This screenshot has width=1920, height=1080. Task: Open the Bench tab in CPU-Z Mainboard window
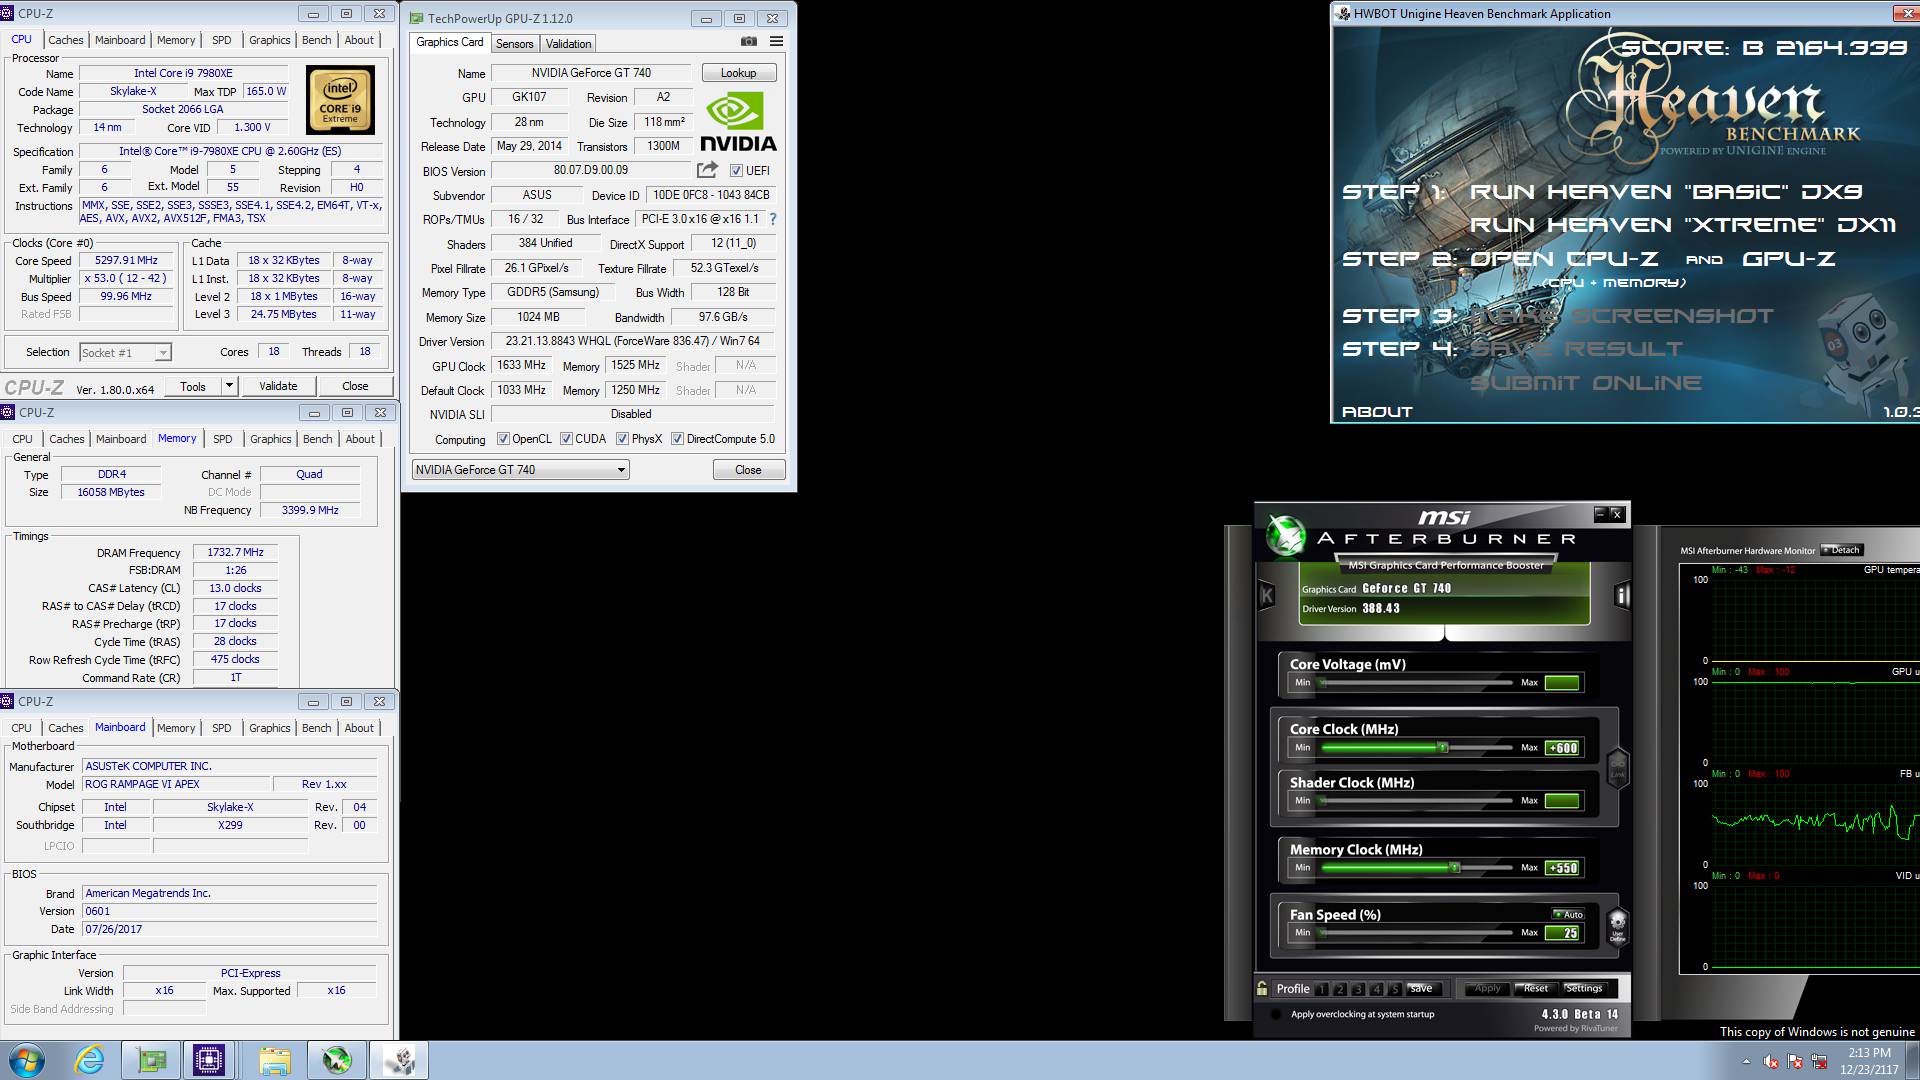click(x=316, y=728)
